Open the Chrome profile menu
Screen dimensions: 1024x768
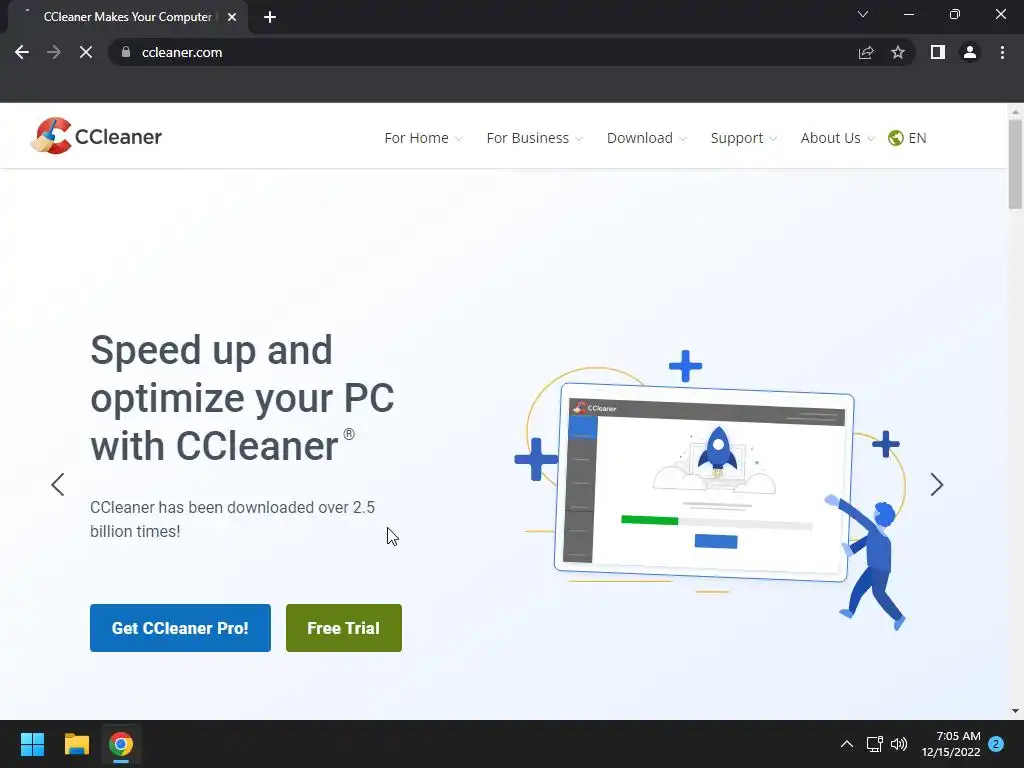click(970, 52)
